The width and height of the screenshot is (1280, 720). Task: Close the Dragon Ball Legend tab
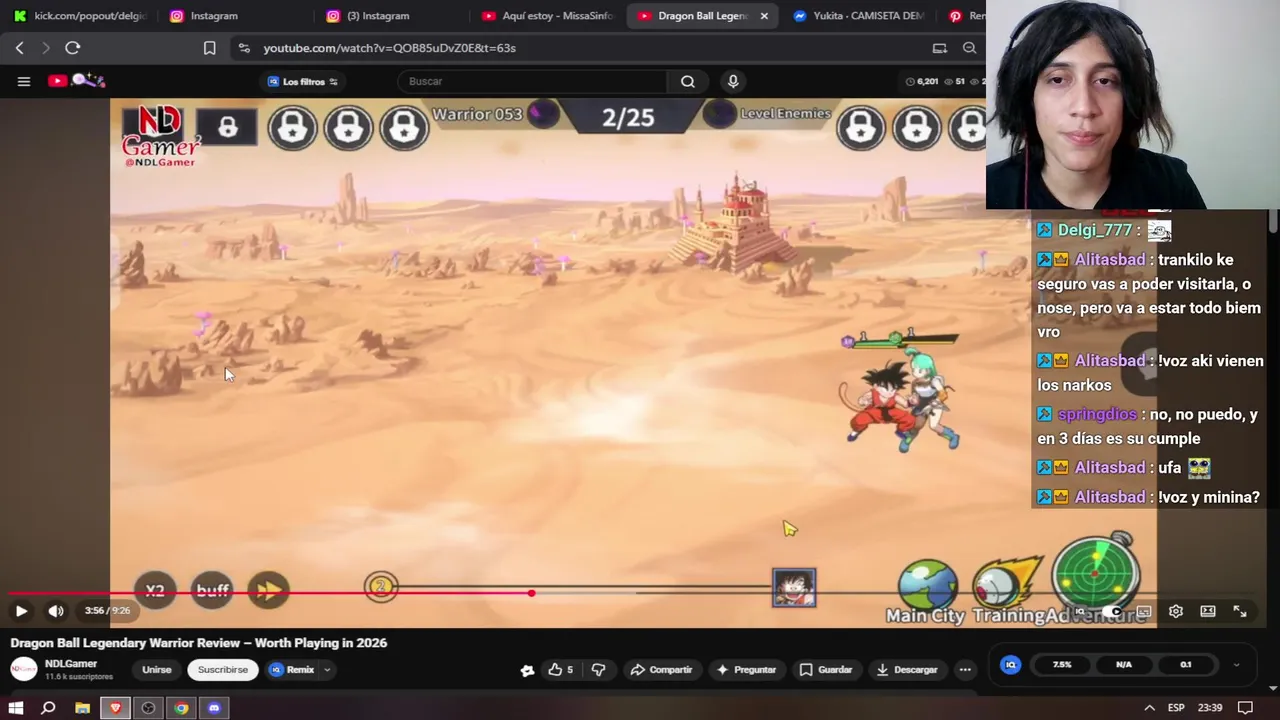tap(764, 16)
